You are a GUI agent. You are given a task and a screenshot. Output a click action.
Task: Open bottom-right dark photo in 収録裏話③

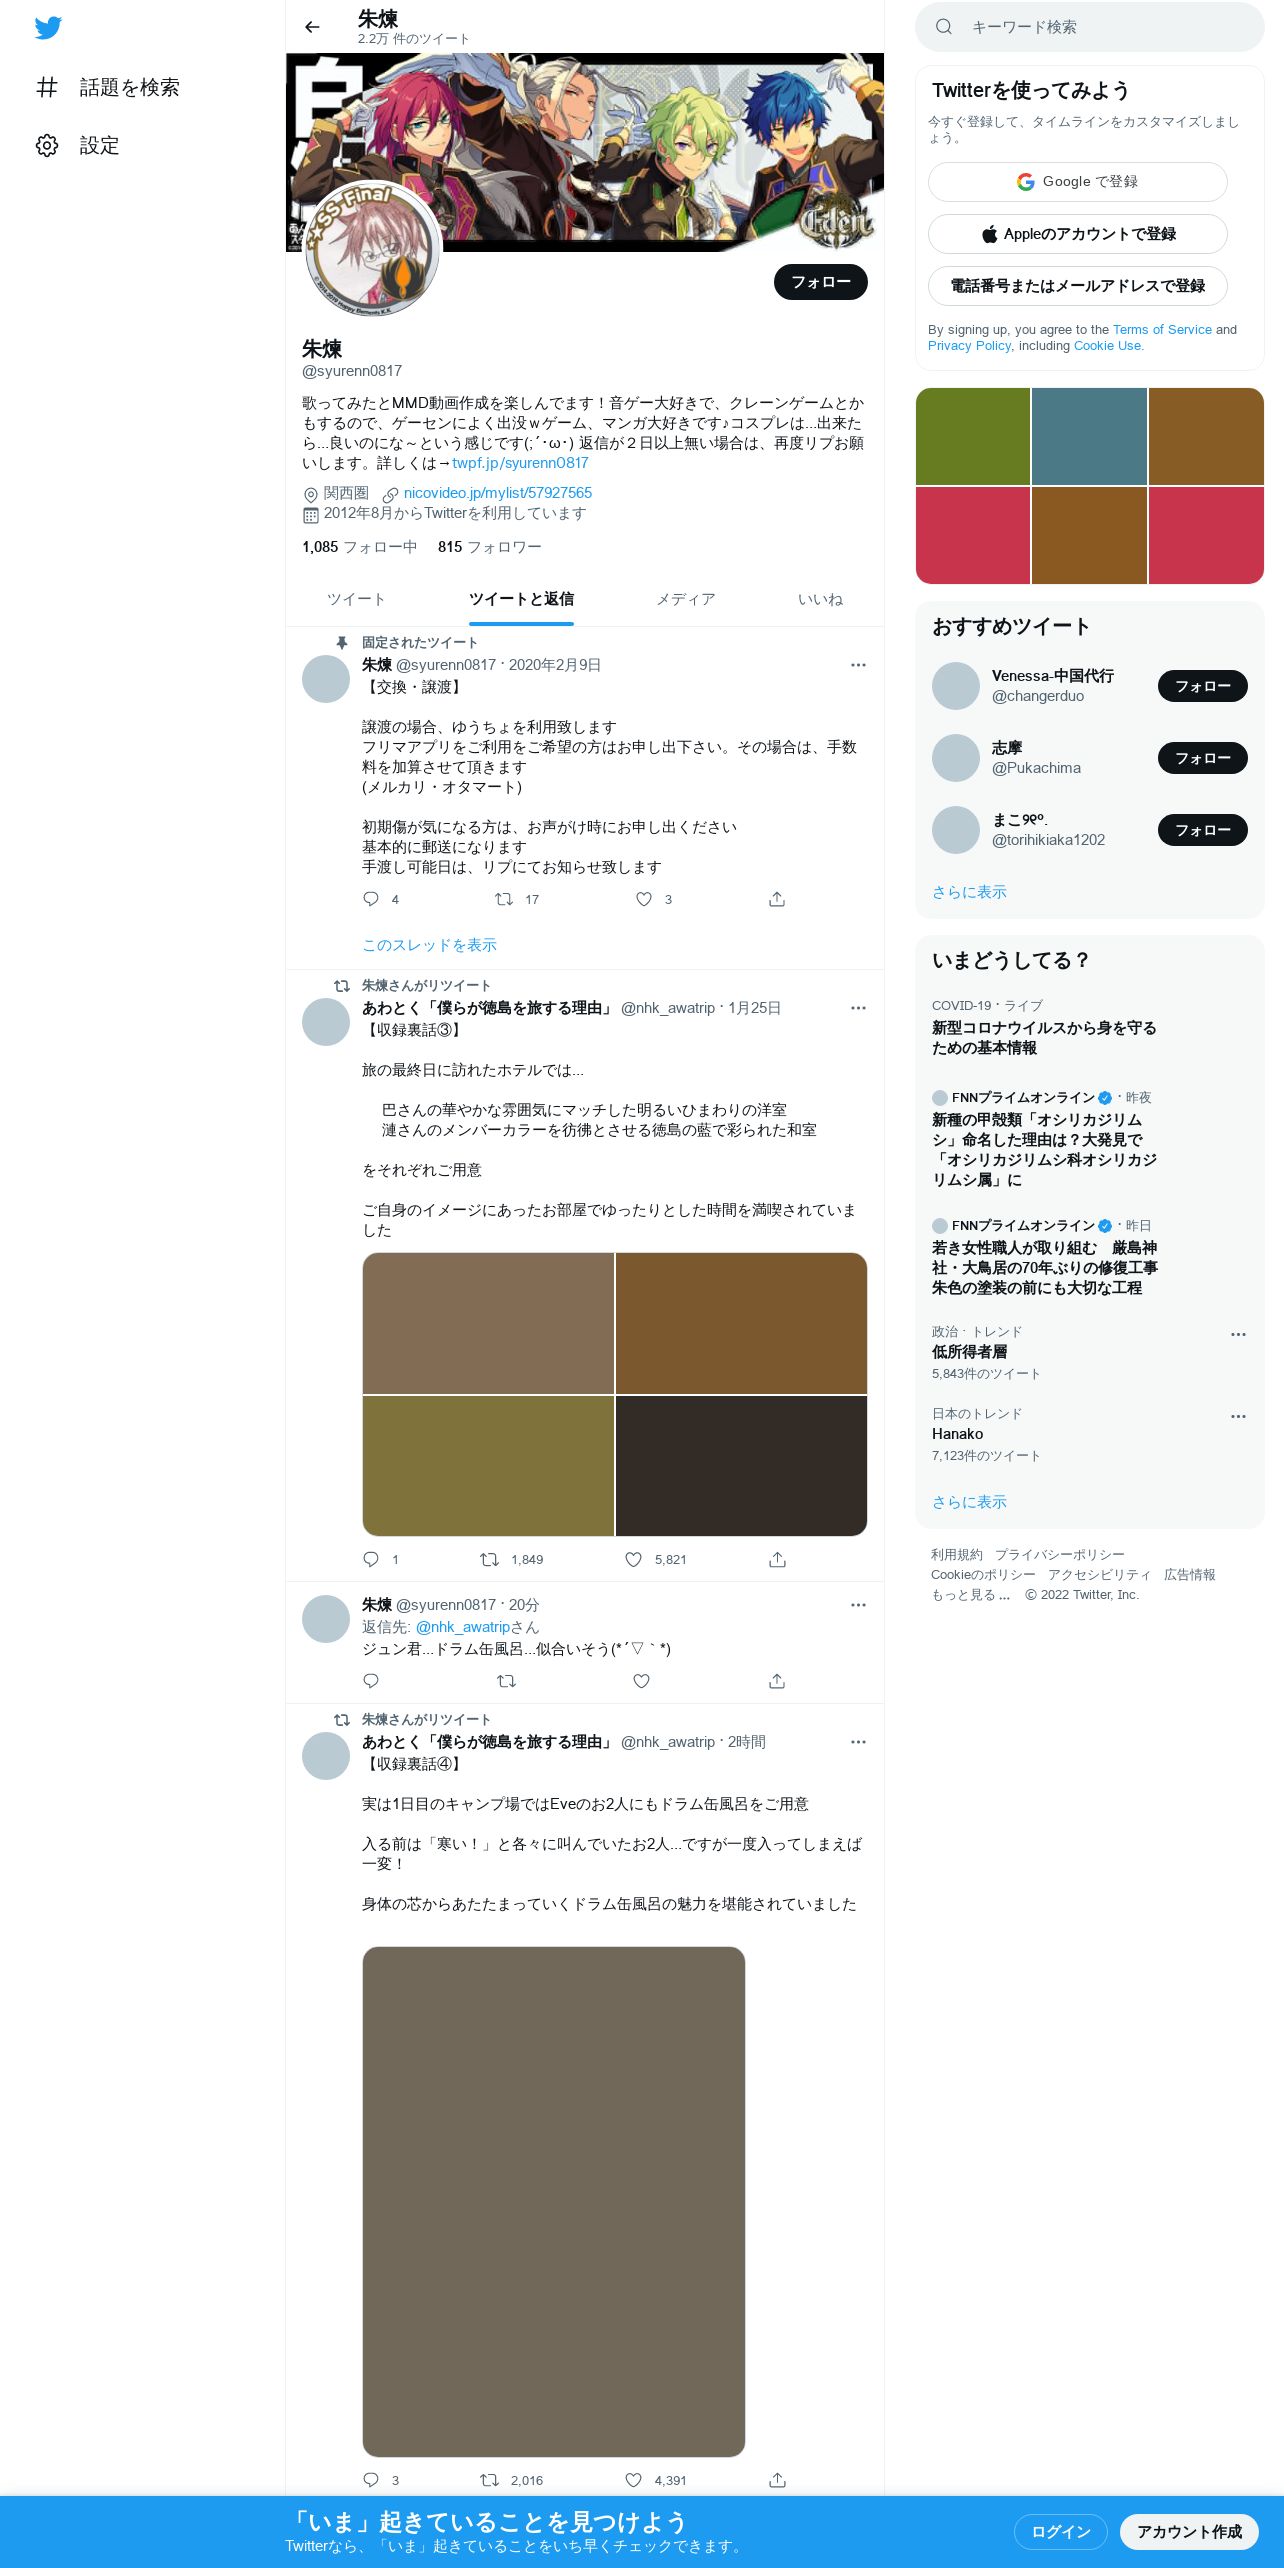click(x=741, y=1465)
